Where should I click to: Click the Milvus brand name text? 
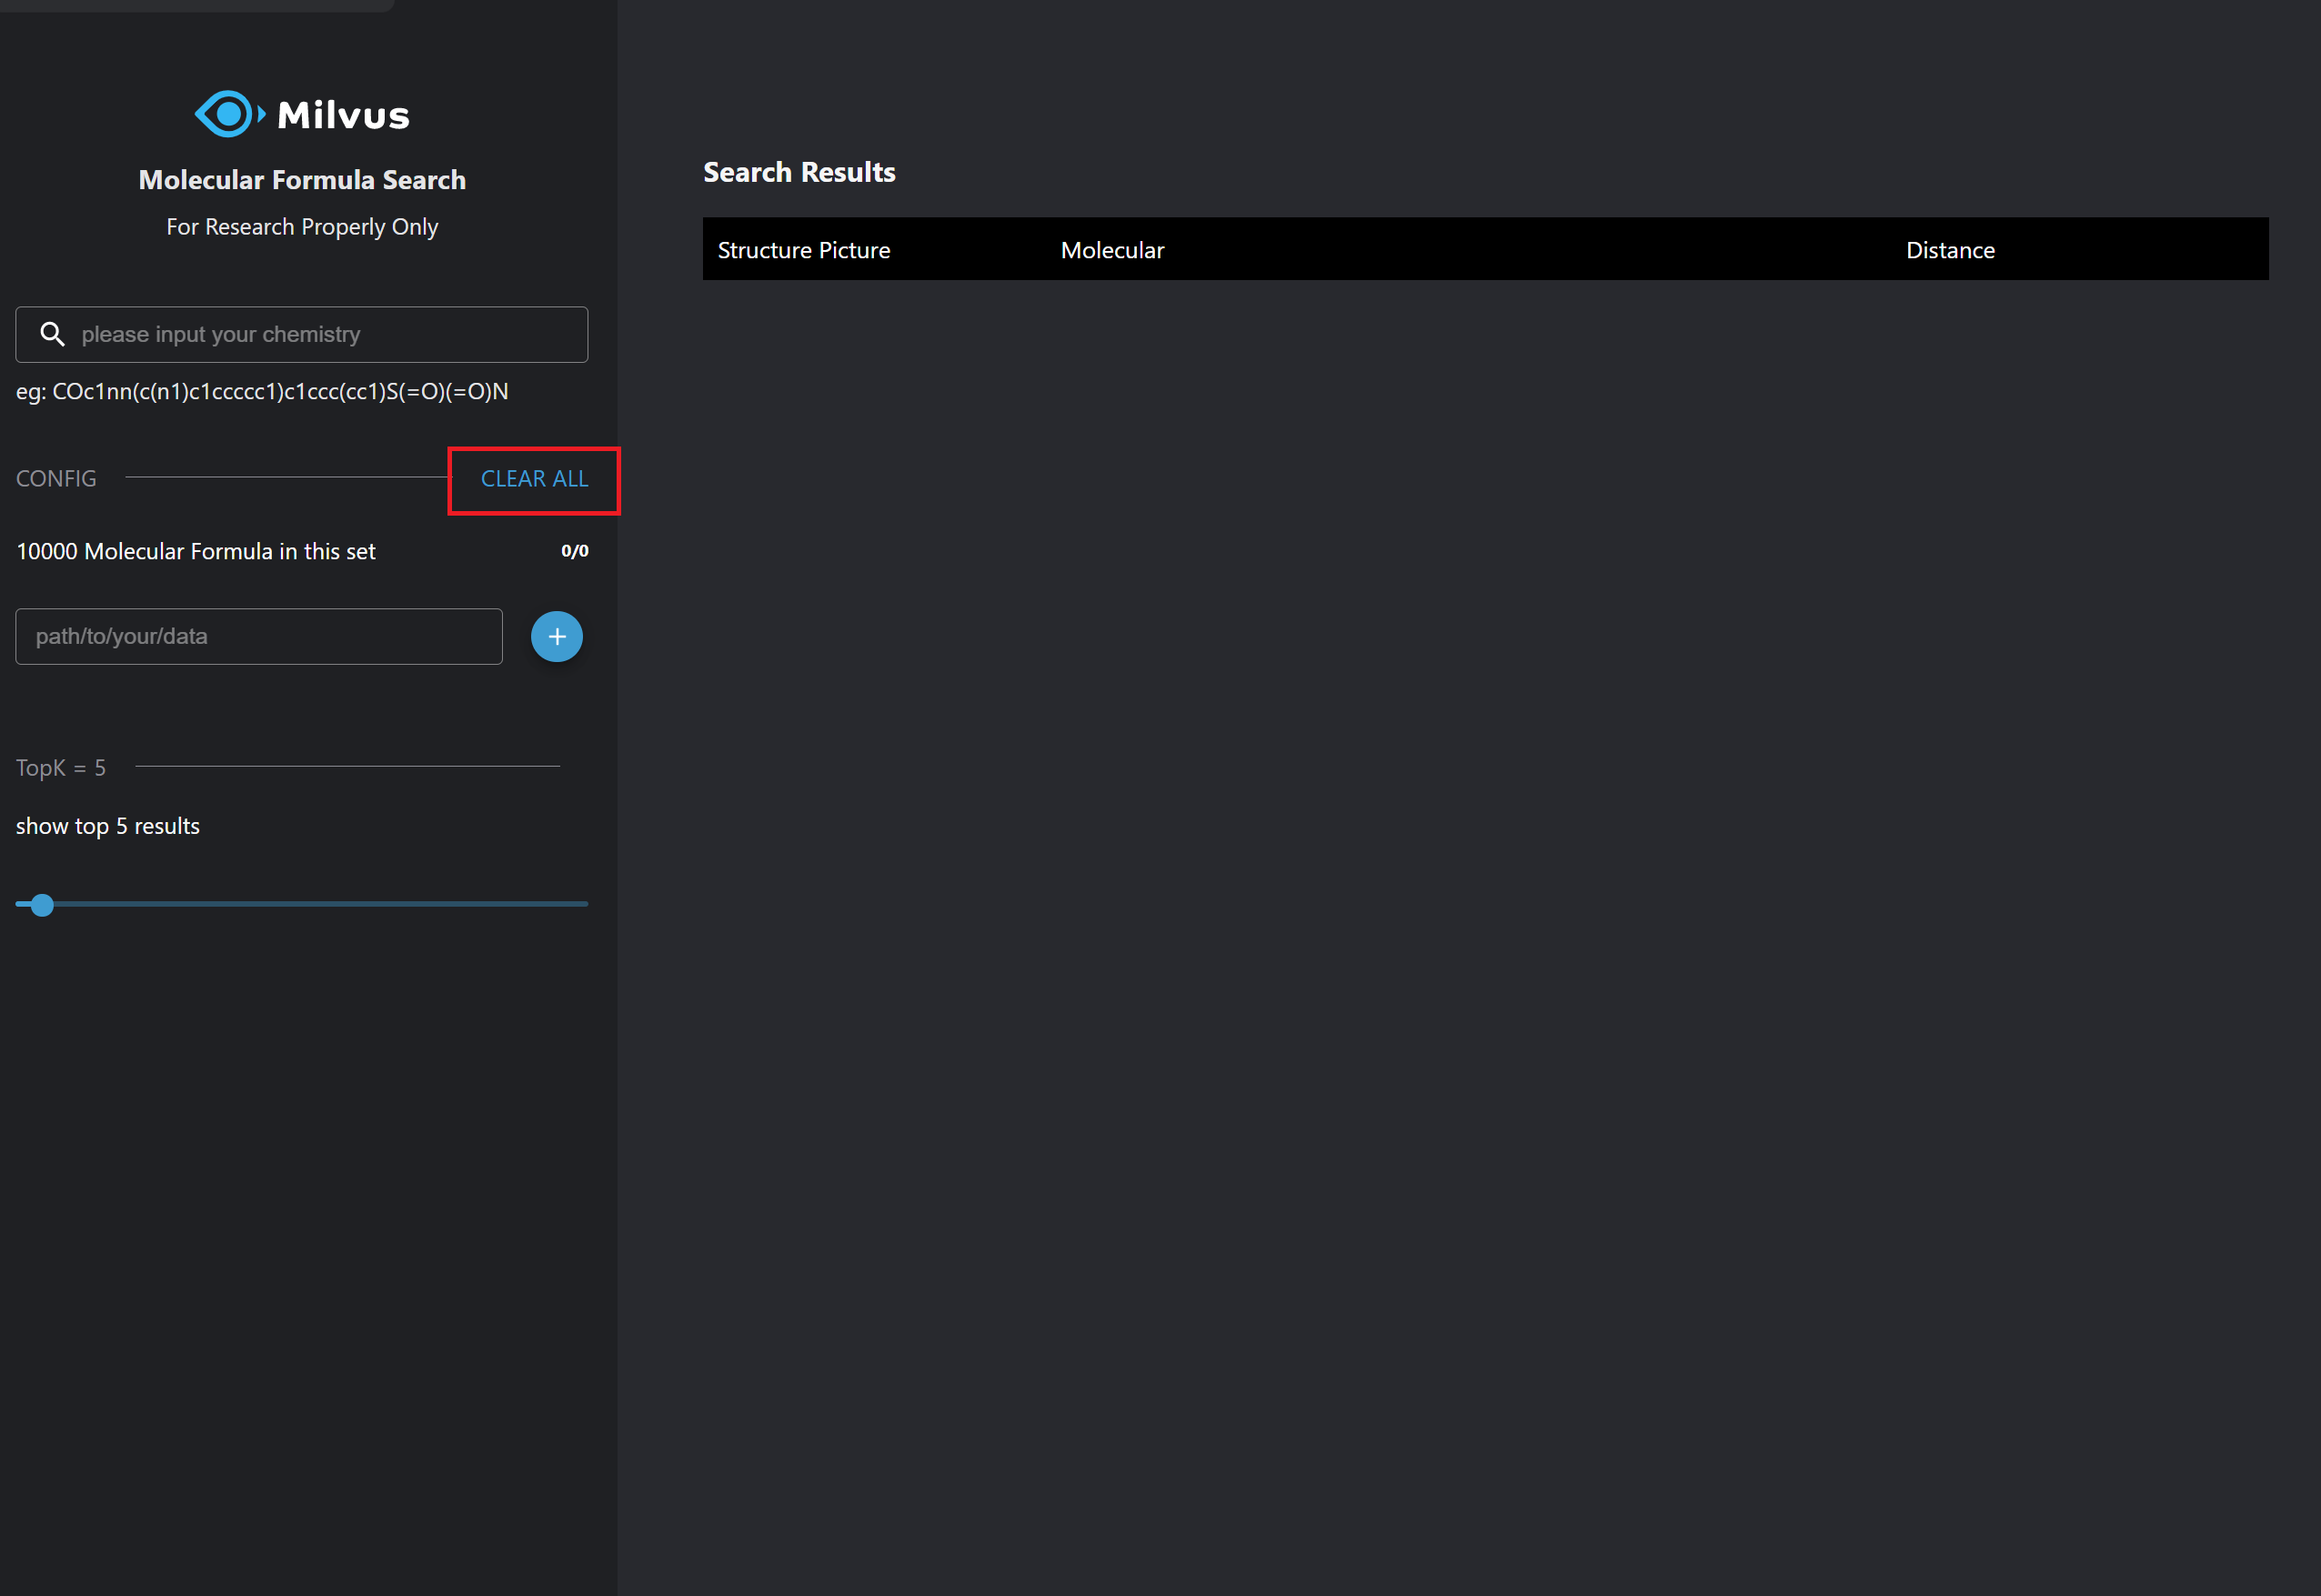point(343,116)
